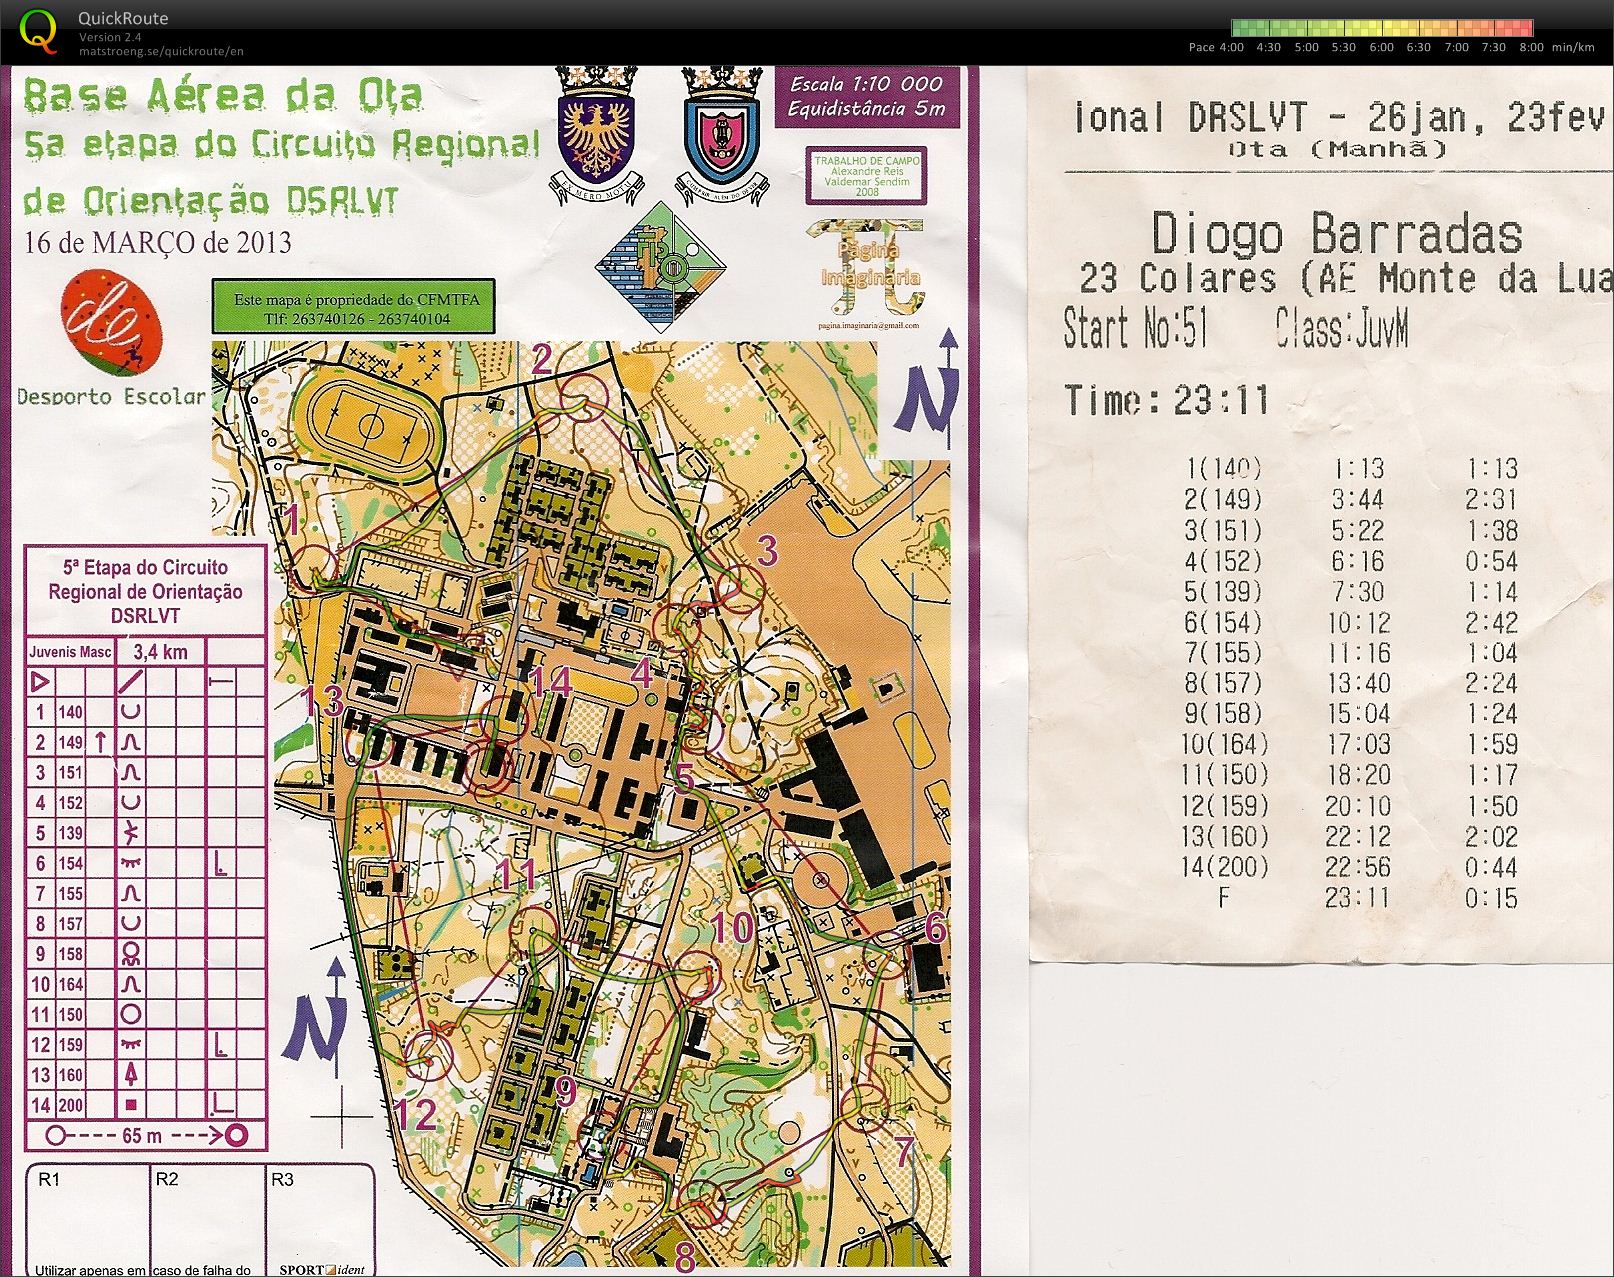The height and width of the screenshot is (1277, 1614).
Task: Click the Desporto Escolar orange logo
Action: pos(109,321)
